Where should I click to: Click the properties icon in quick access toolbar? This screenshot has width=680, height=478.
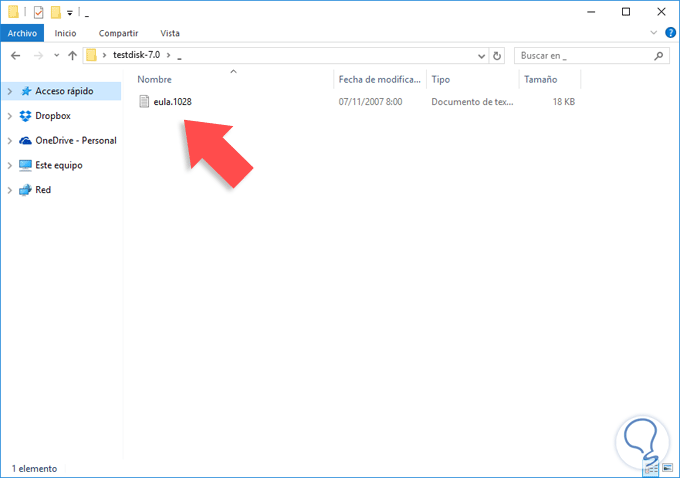(x=38, y=13)
